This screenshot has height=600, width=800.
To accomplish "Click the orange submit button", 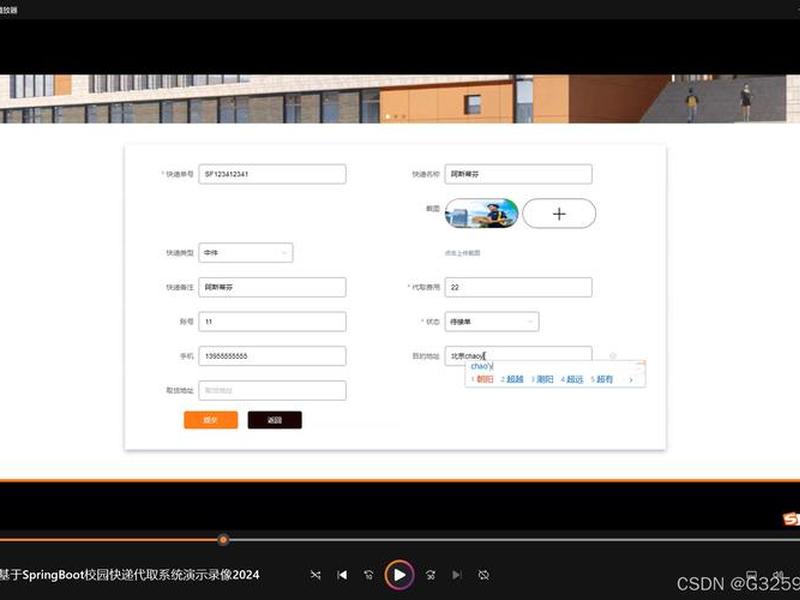I will coord(211,420).
